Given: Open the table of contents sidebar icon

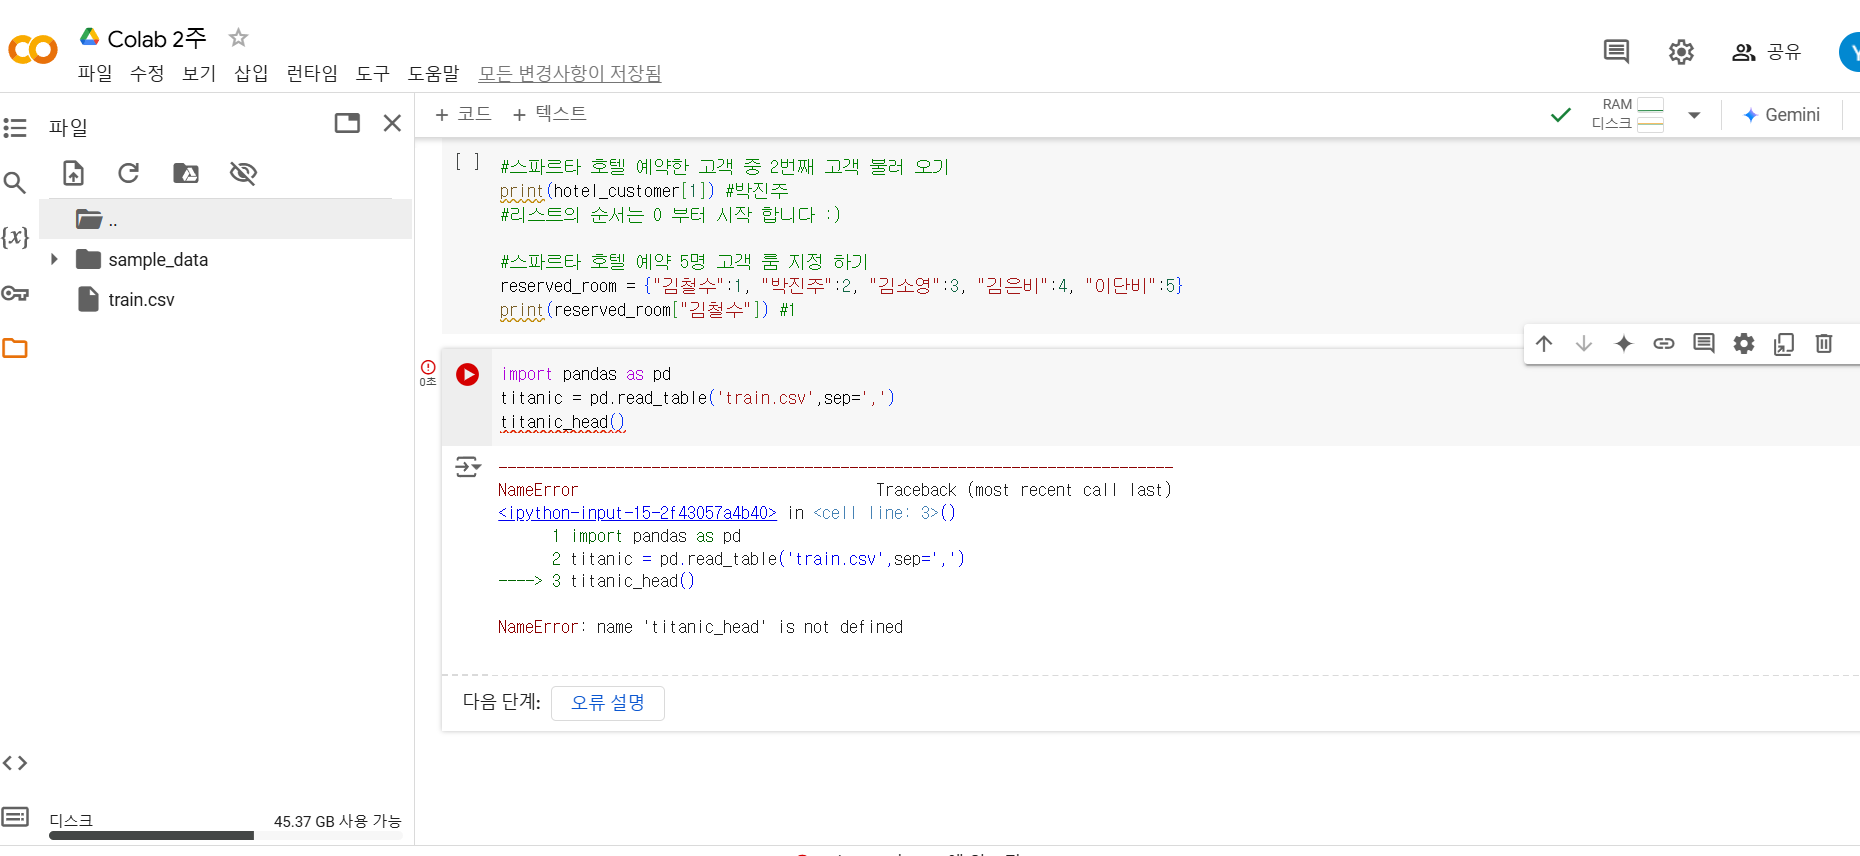Looking at the screenshot, I should (x=15, y=128).
